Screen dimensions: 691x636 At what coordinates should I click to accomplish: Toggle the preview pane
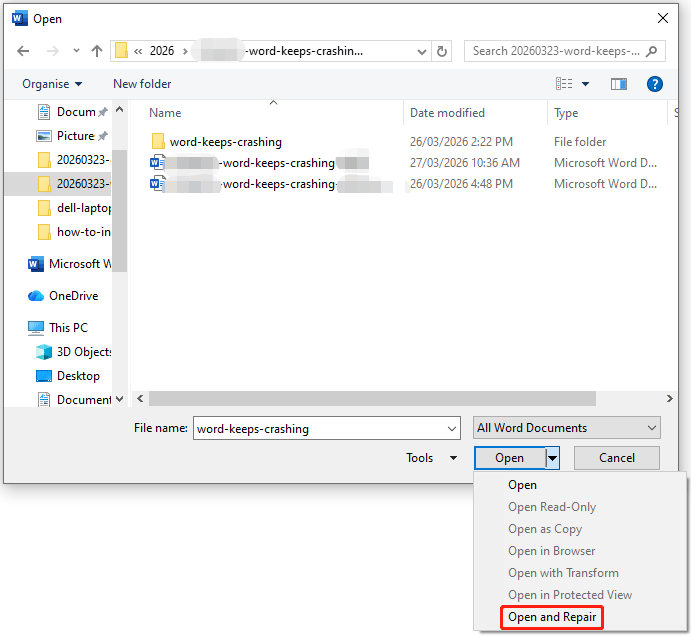tap(619, 84)
